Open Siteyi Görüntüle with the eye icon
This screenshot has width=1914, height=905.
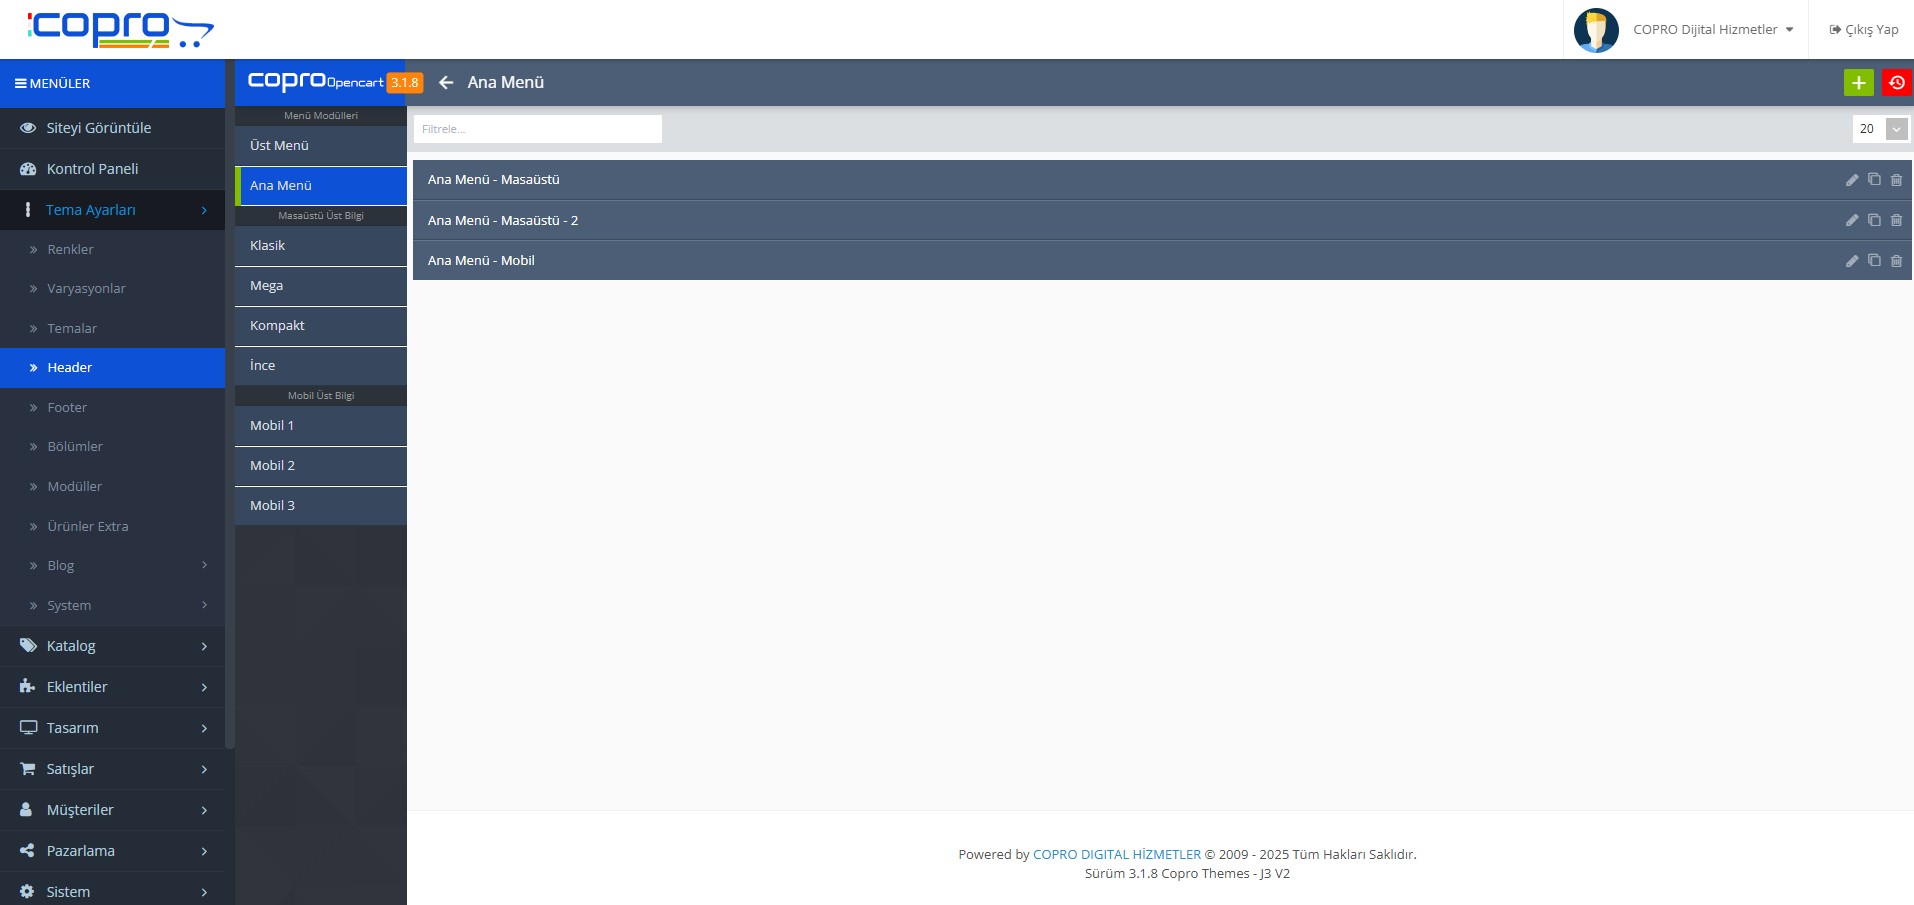(98, 128)
